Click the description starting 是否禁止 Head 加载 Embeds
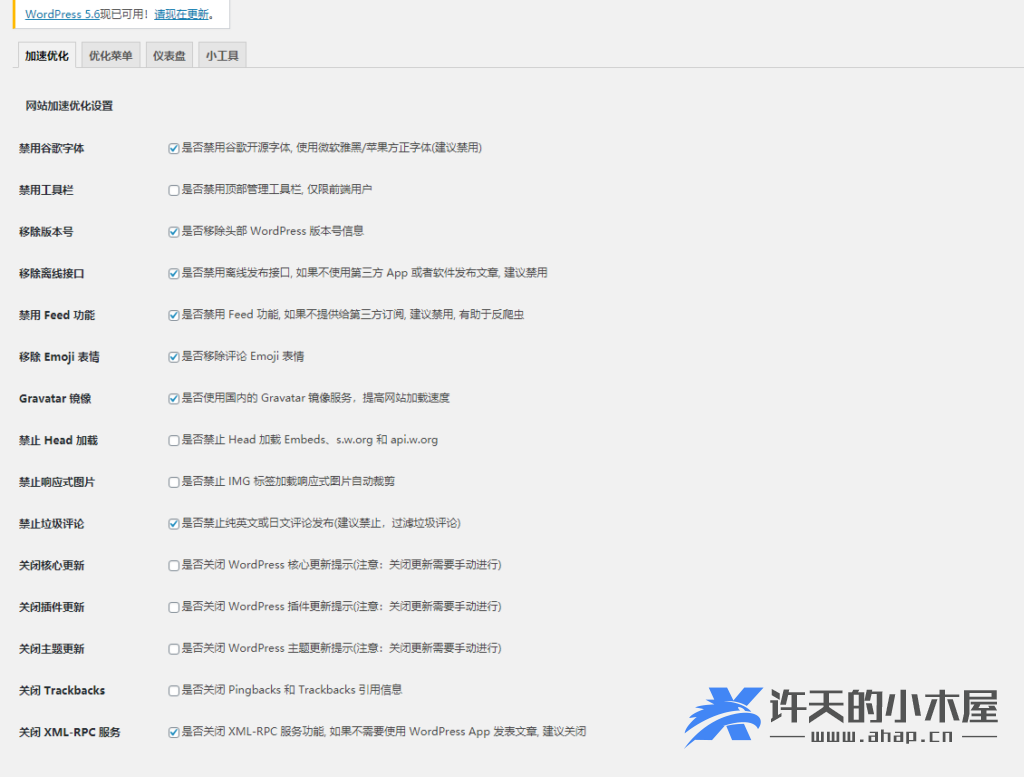Viewport: 1024px width, 777px height. point(310,439)
